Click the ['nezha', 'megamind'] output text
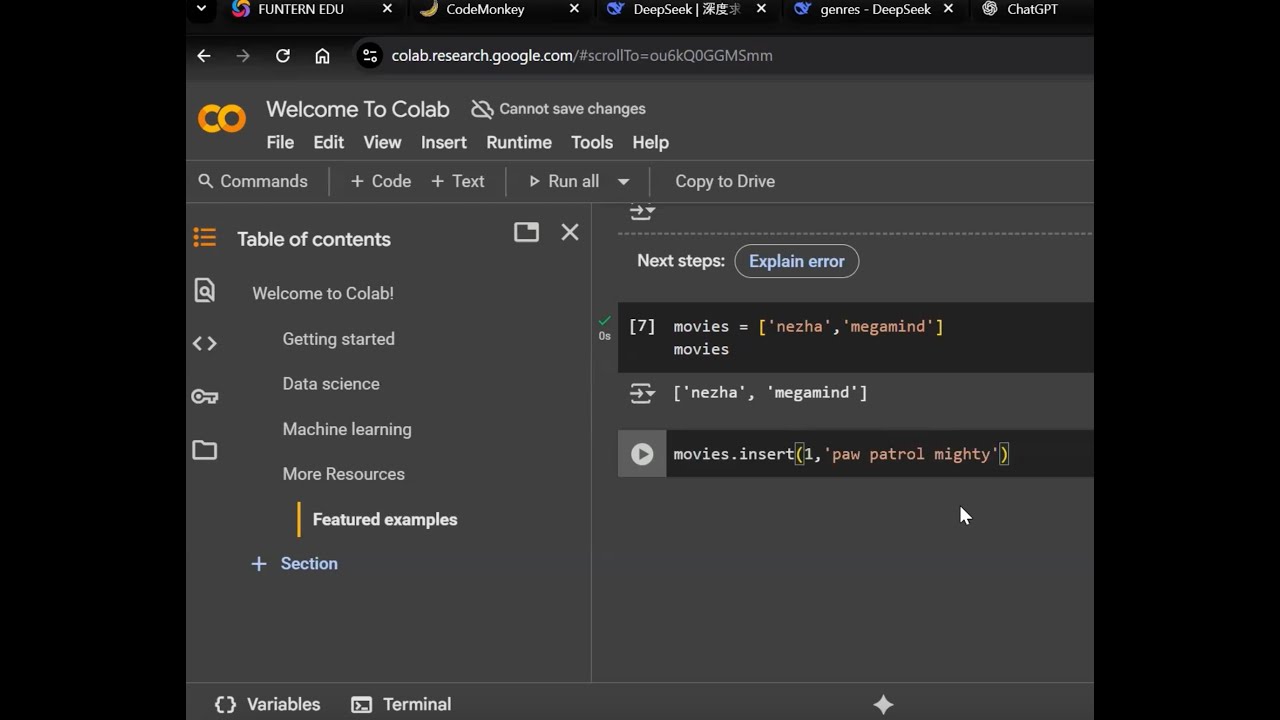Screen dimensions: 1280x720 (770, 393)
